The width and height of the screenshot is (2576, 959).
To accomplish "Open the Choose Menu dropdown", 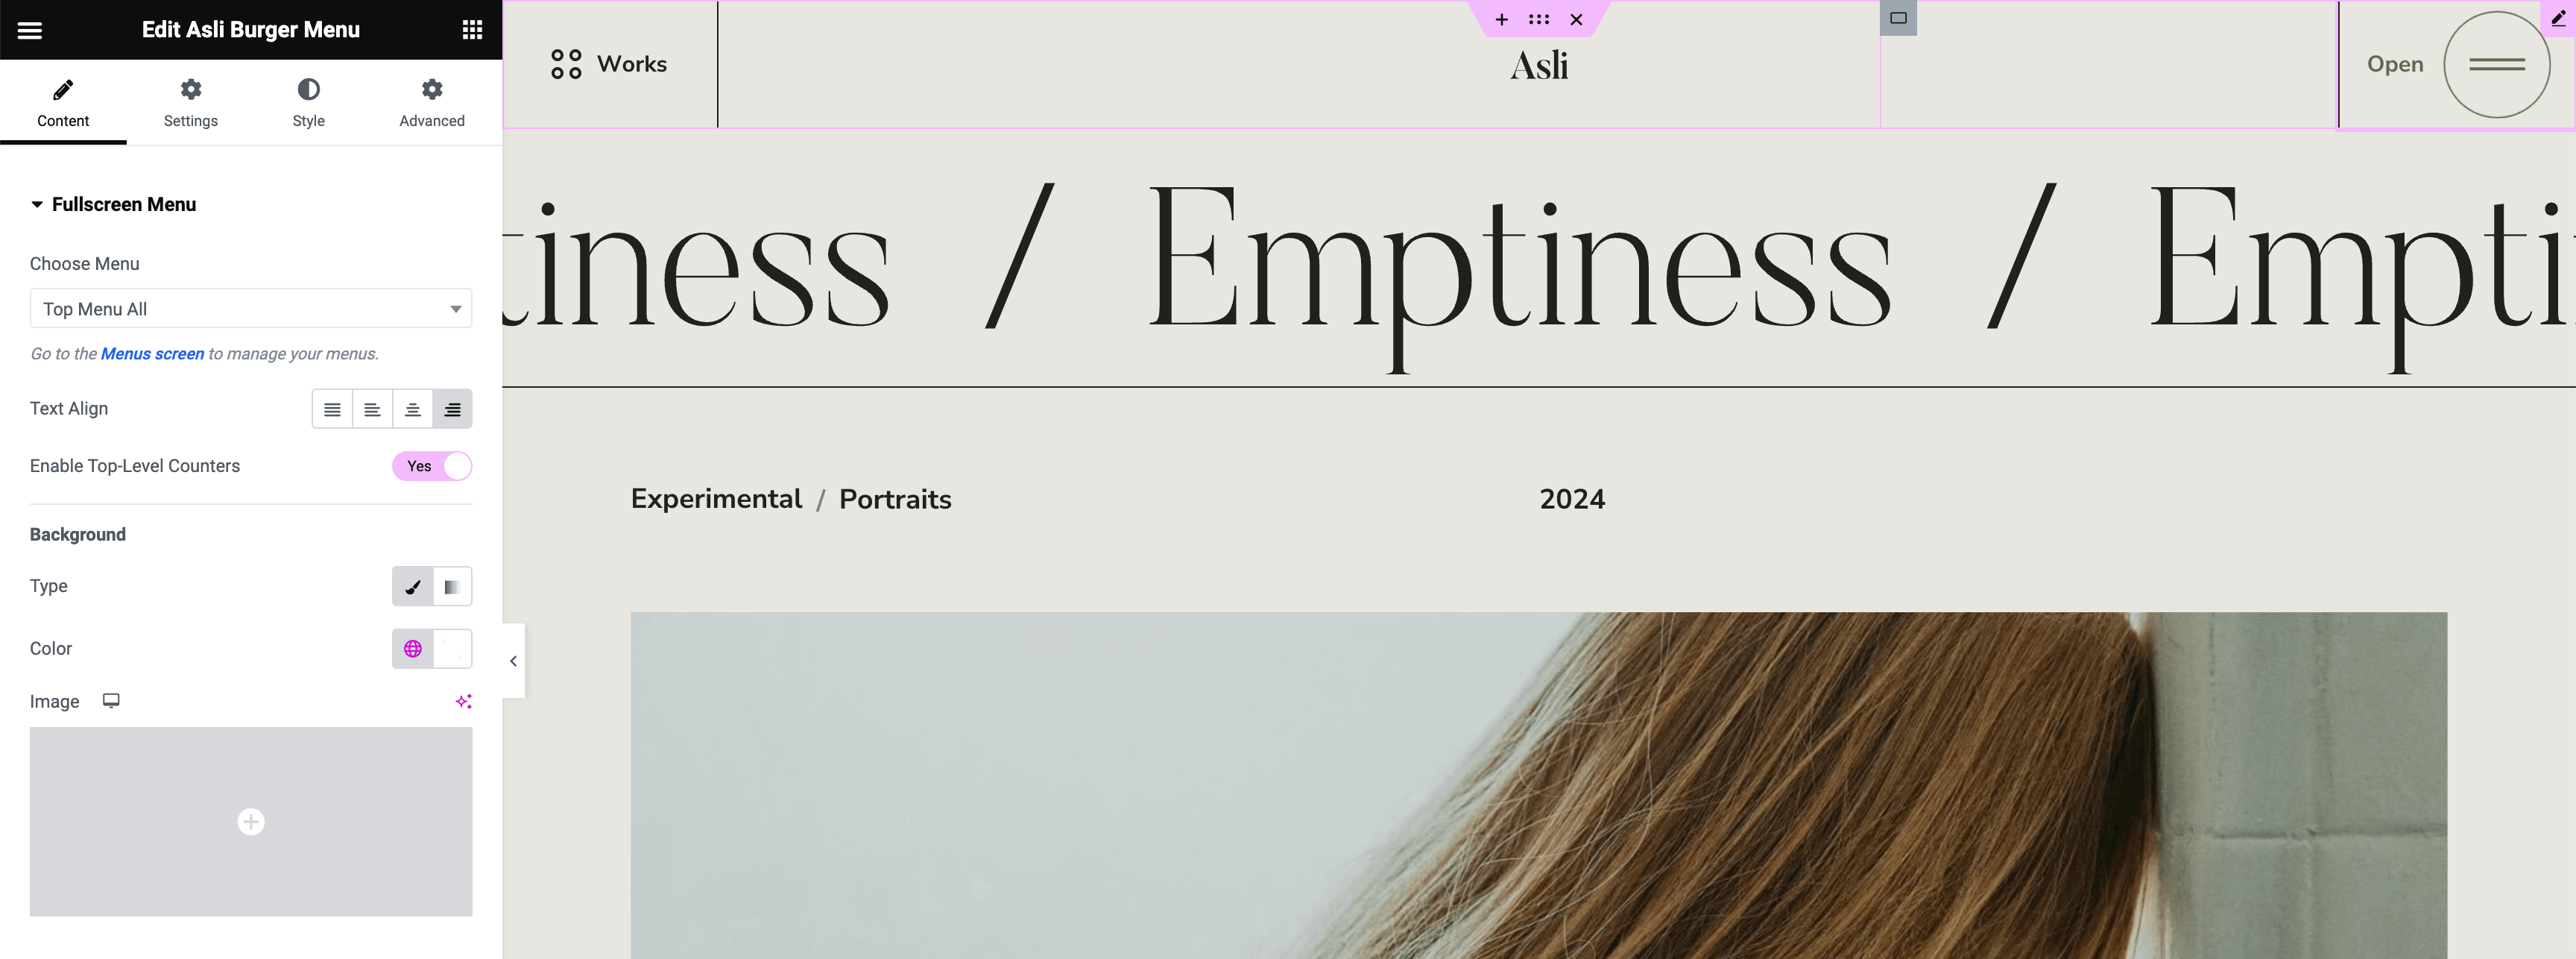I will [251, 309].
